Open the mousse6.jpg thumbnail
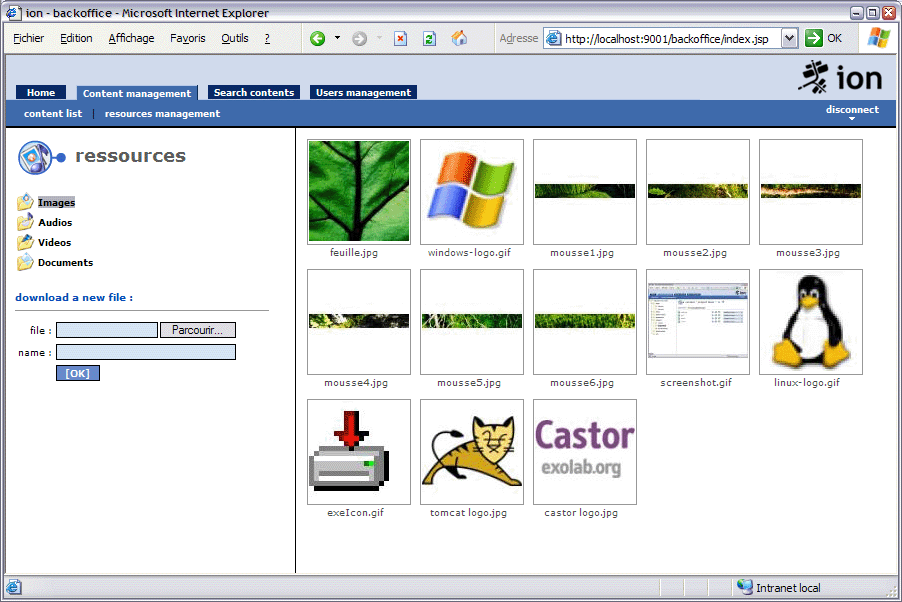The image size is (902, 602). pos(585,321)
